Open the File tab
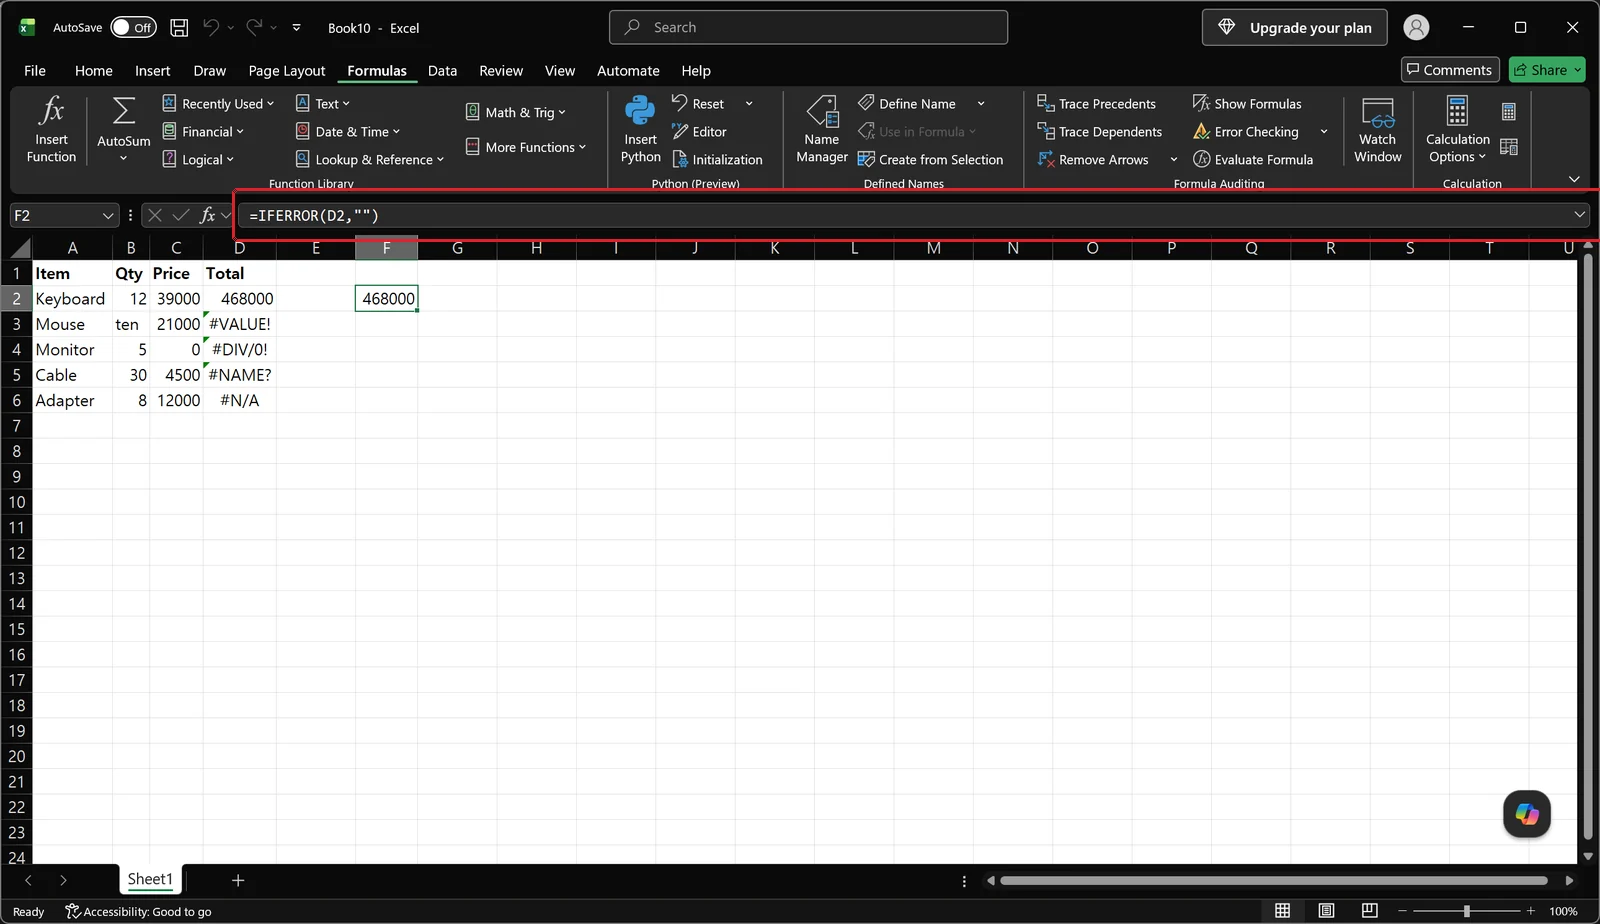Image resolution: width=1600 pixels, height=924 pixels. coord(35,70)
